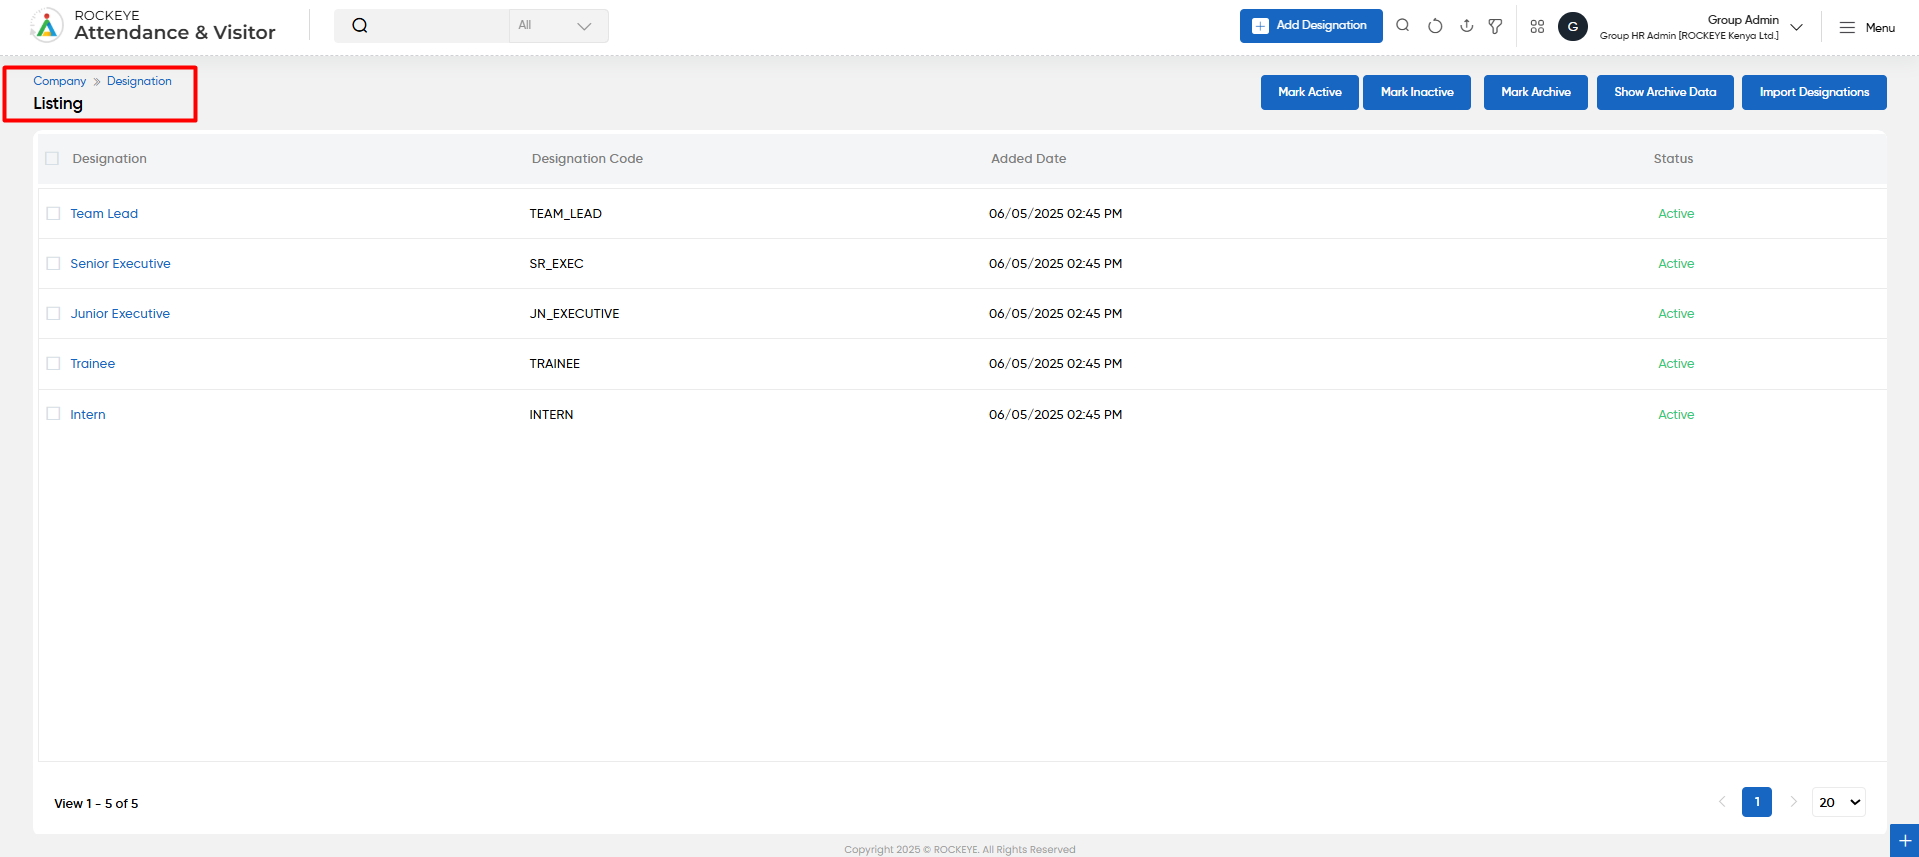This screenshot has width=1919, height=857.
Task: Sort by Designation Code column header
Action: pos(587,158)
